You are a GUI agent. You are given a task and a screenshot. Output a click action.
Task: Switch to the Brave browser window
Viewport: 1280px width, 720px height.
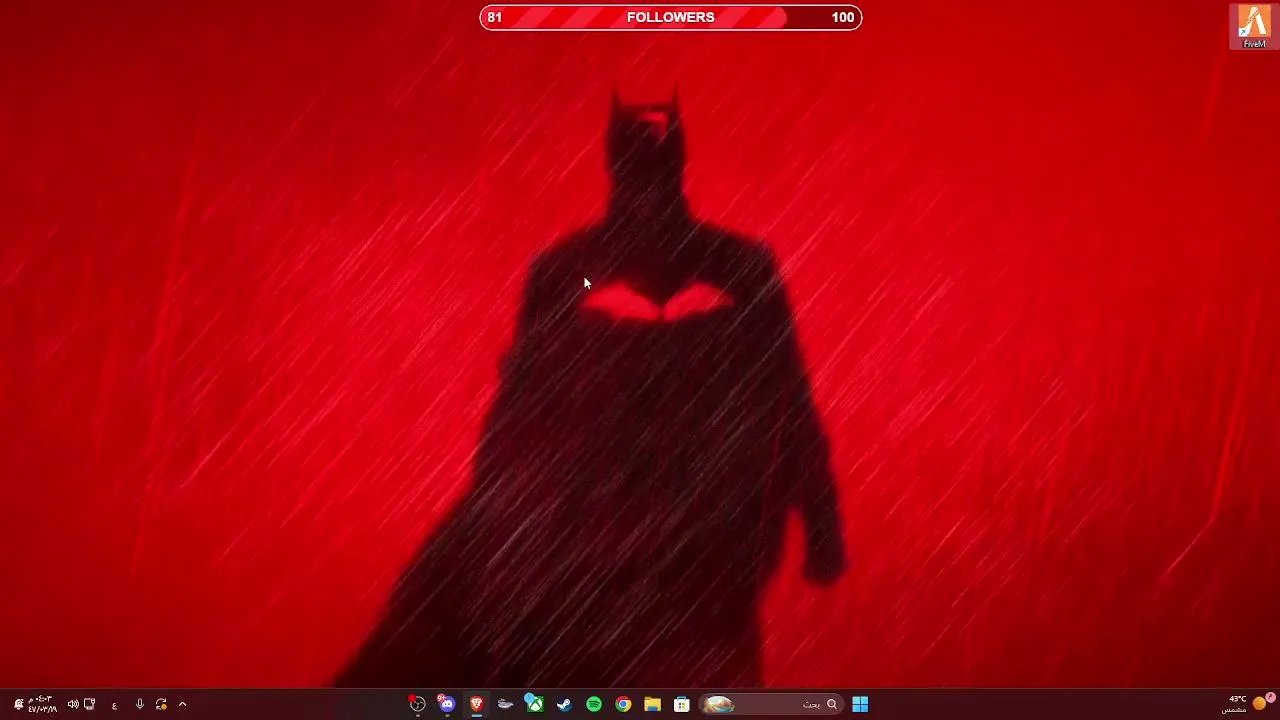(476, 704)
